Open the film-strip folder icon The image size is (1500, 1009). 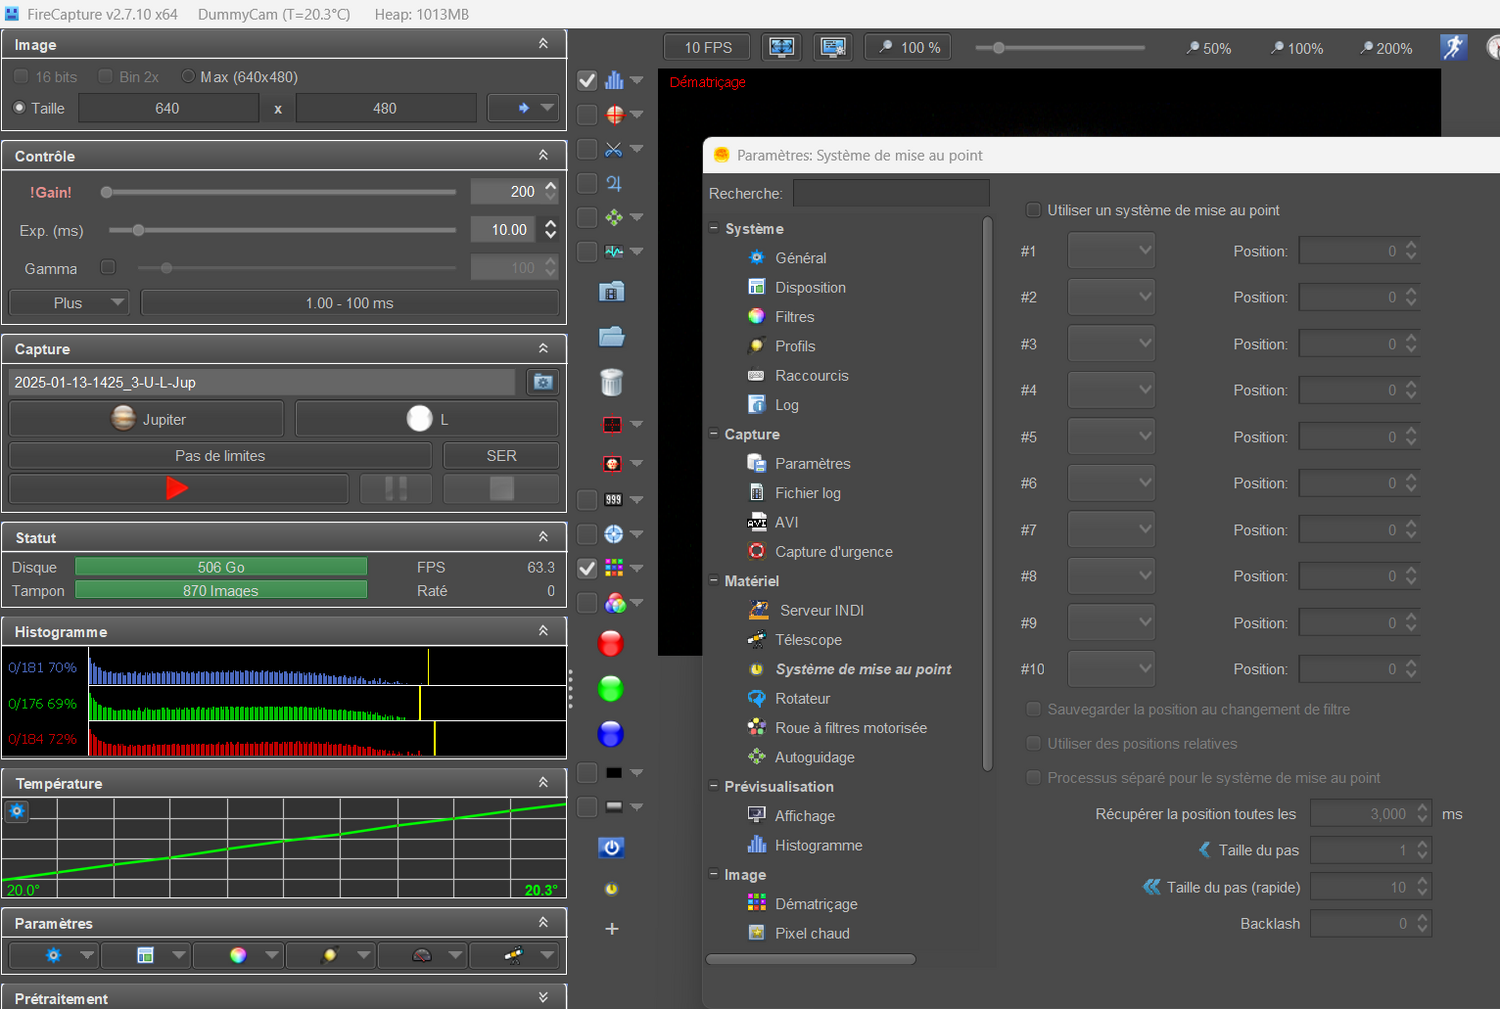point(611,291)
